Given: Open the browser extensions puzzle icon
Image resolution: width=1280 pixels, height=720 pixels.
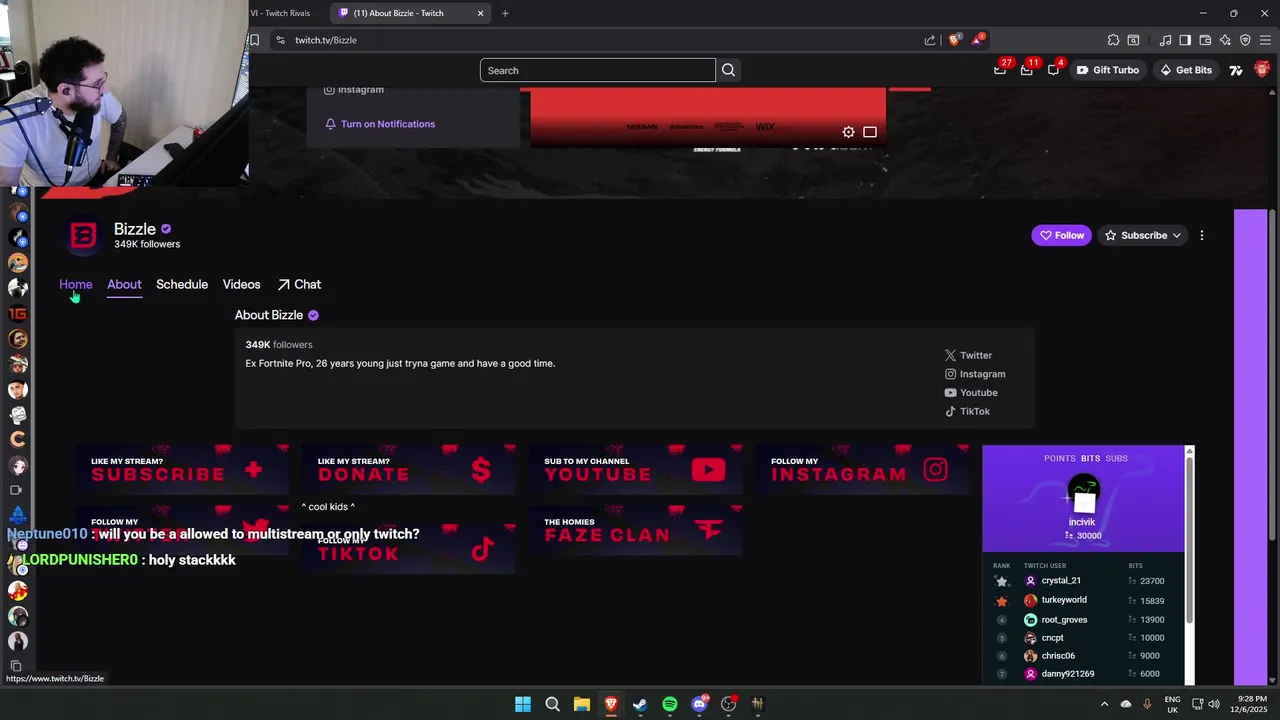Looking at the screenshot, I should 1113,40.
